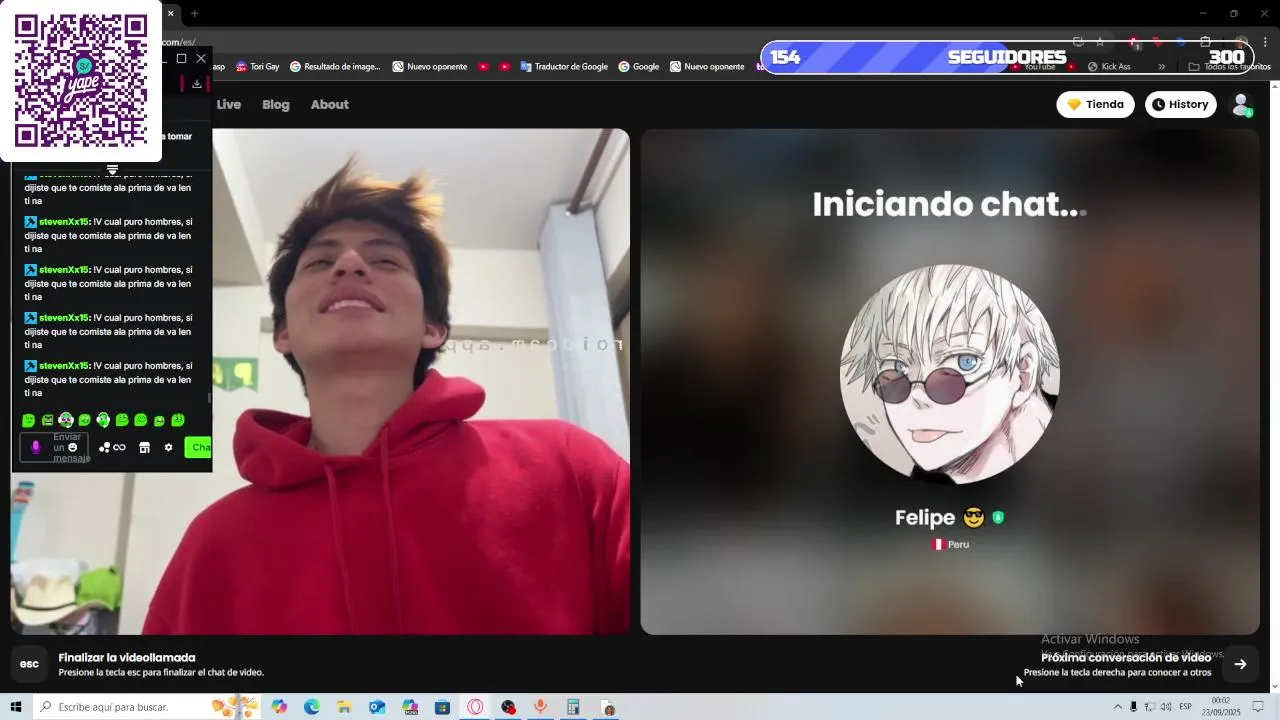Open the microphone app in taskbar
The image size is (1280, 720).
pyautogui.click(x=540, y=707)
